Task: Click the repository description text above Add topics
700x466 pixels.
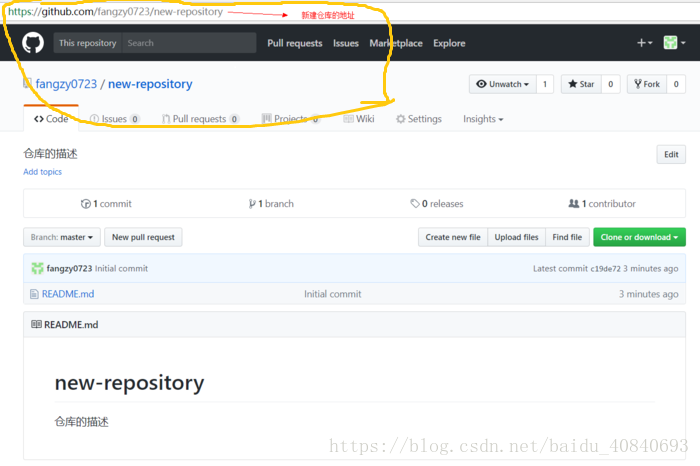Action: pyautogui.click(x=50, y=154)
